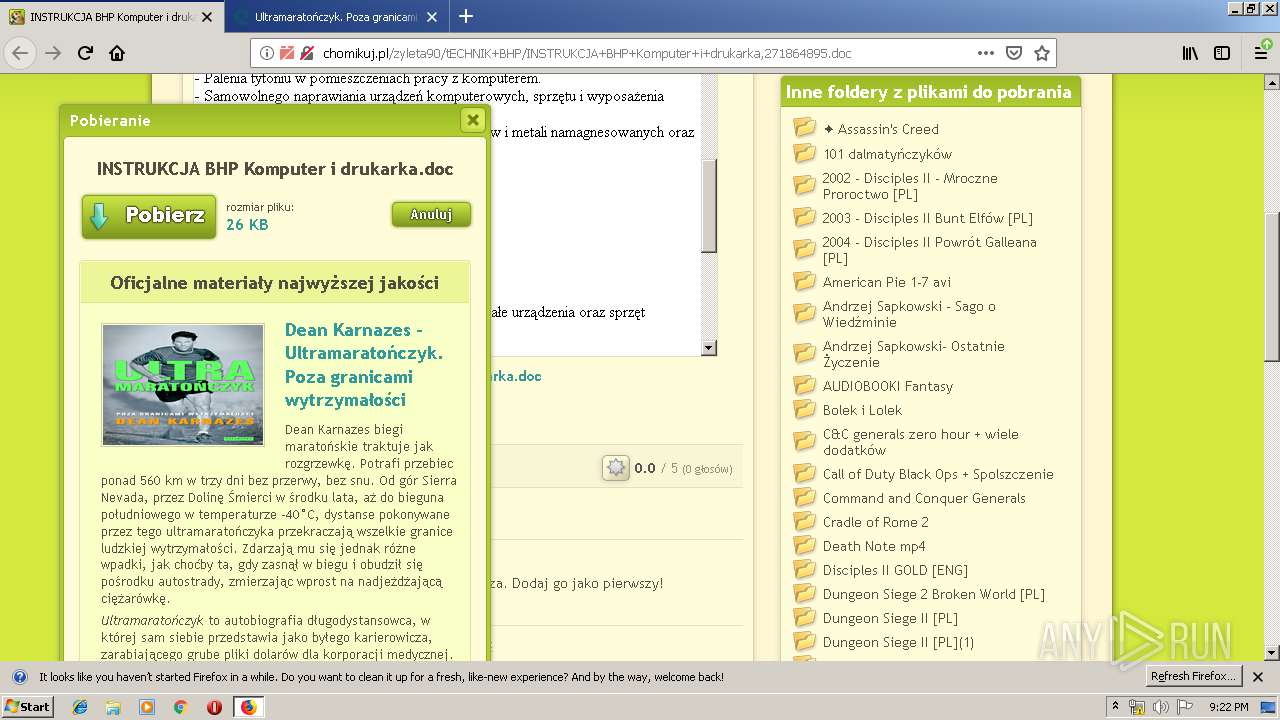This screenshot has height=720, width=1280.
Task: Click the green Pobierz download button
Action: (149, 216)
